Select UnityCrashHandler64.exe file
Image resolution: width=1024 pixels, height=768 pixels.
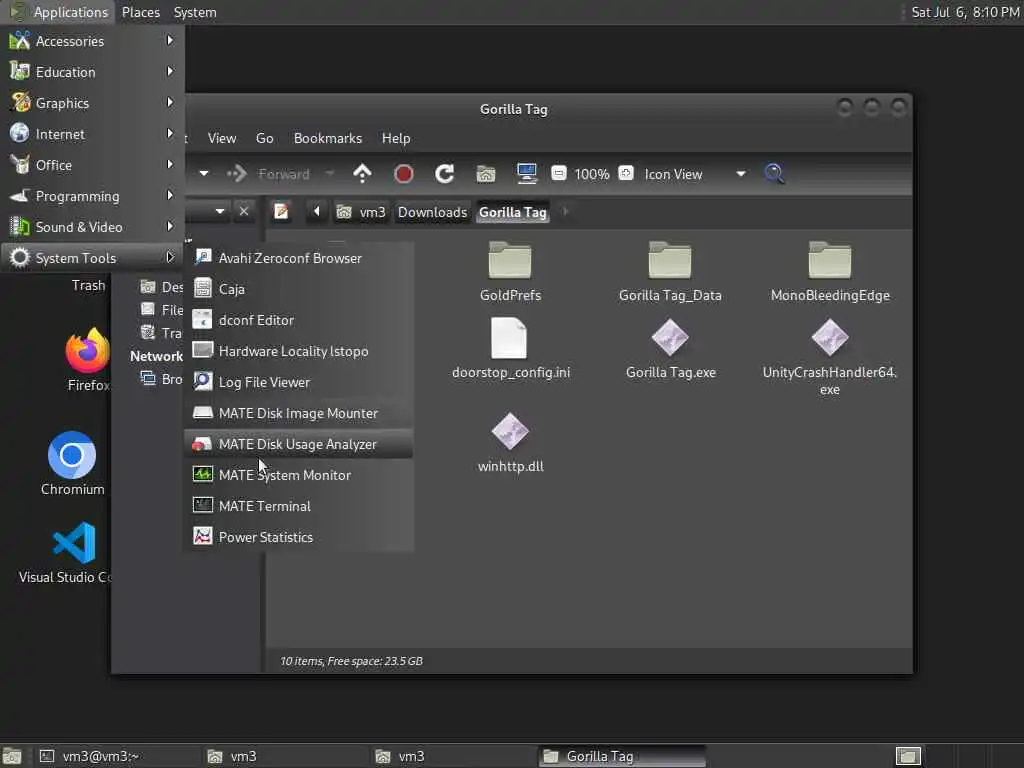(829, 356)
